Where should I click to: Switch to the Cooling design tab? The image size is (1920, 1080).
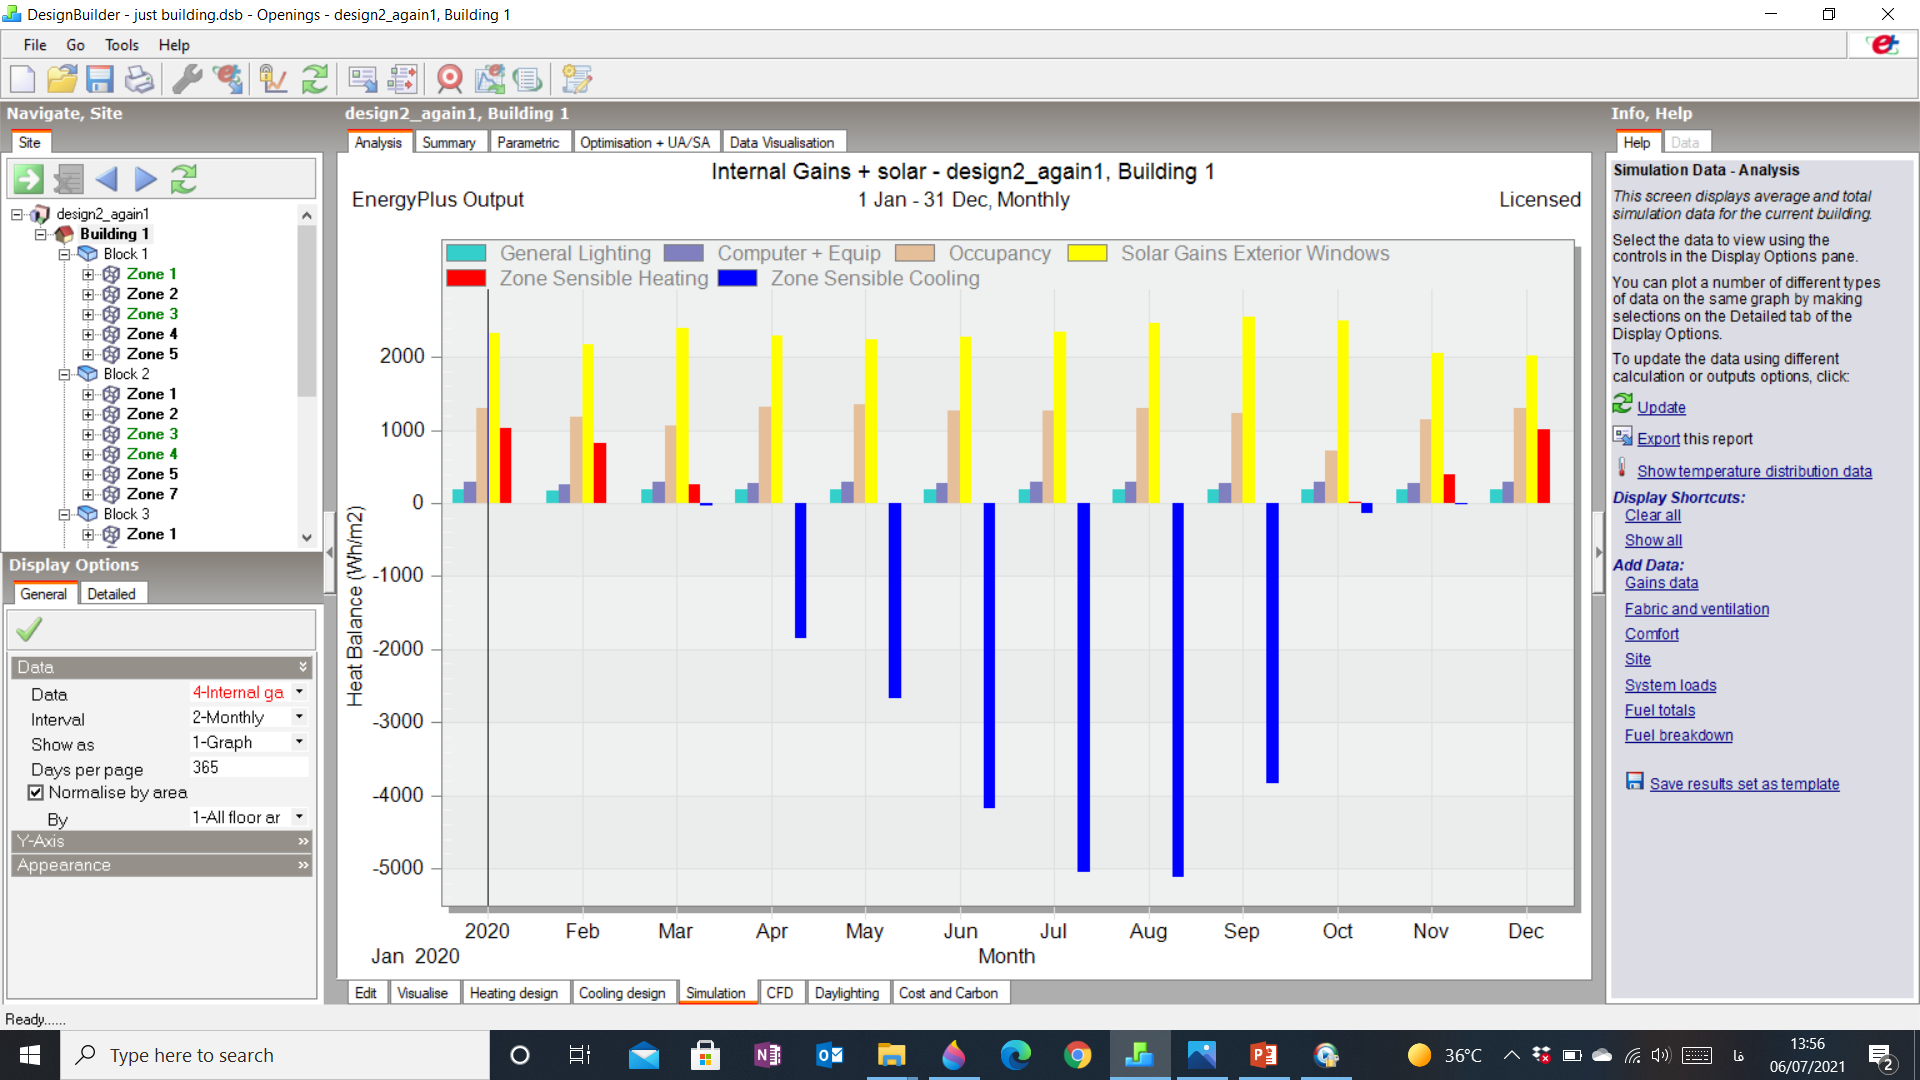(x=622, y=993)
